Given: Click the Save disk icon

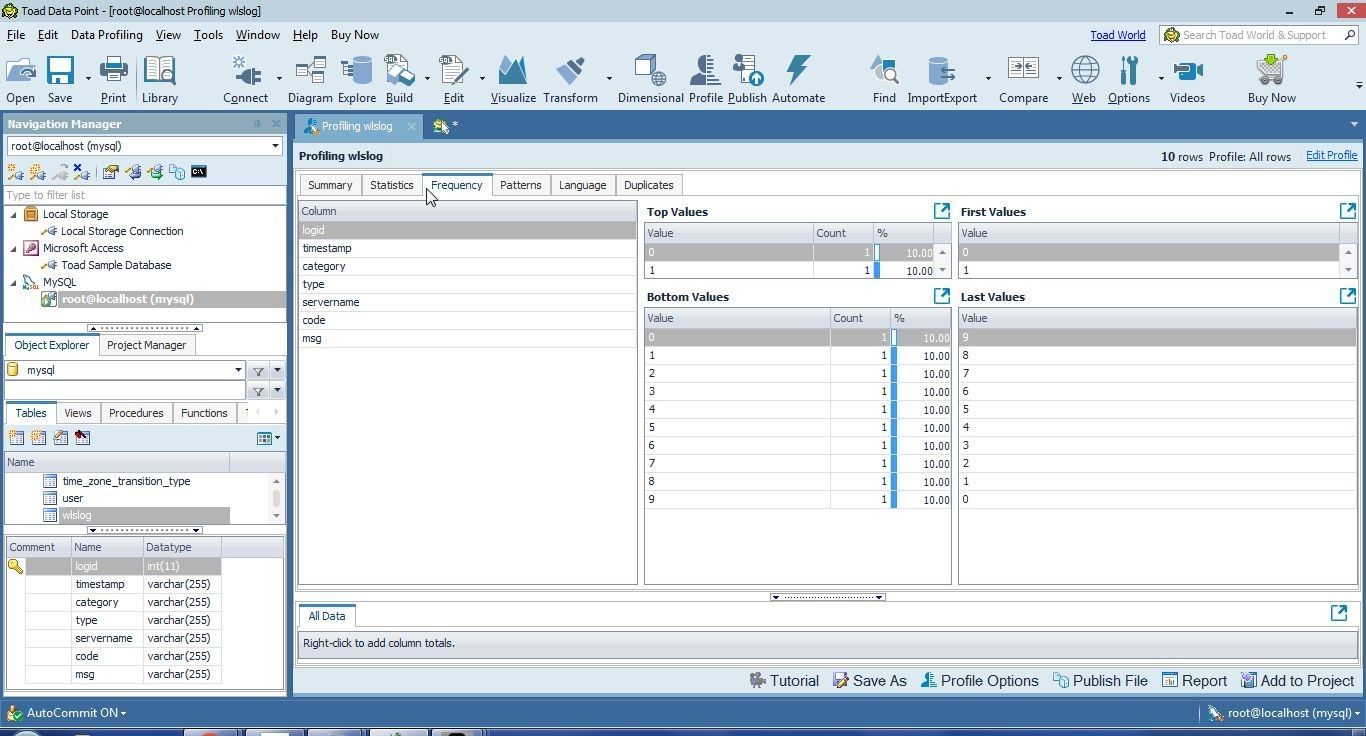Looking at the screenshot, I should point(60,72).
